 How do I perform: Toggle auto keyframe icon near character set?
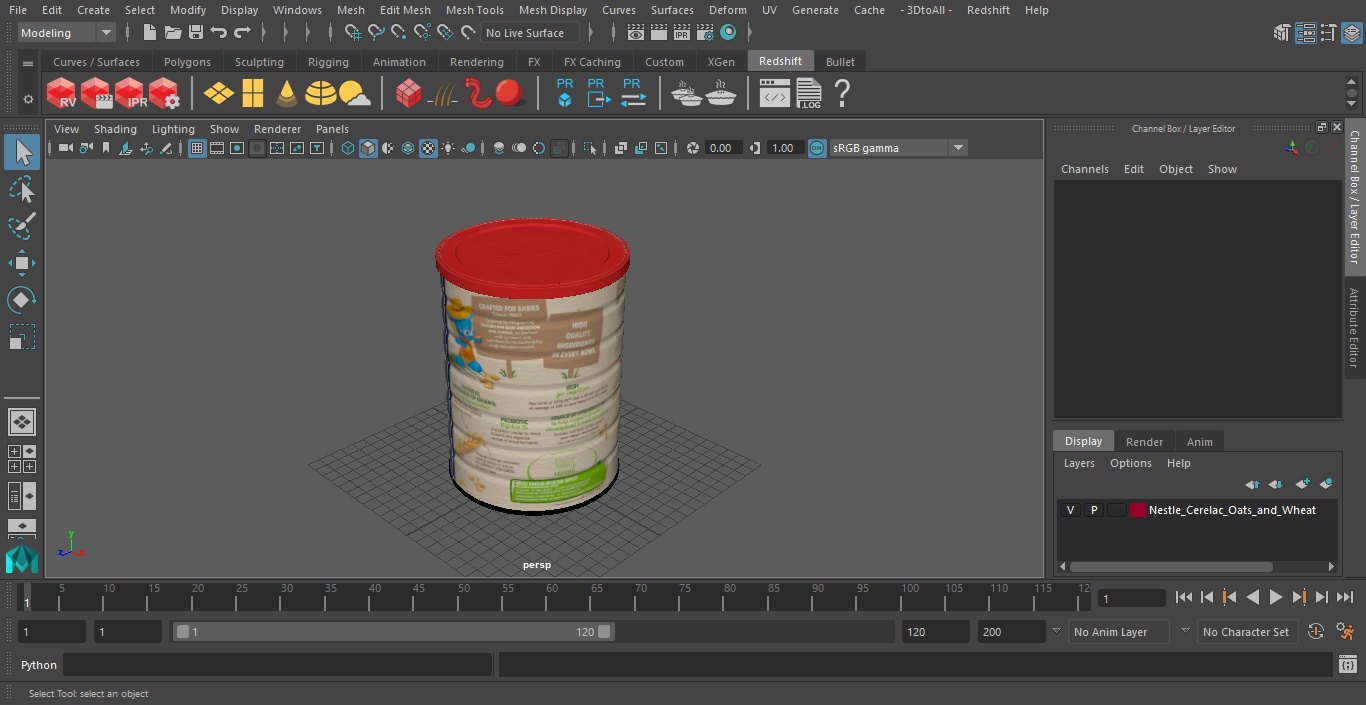[1316, 632]
